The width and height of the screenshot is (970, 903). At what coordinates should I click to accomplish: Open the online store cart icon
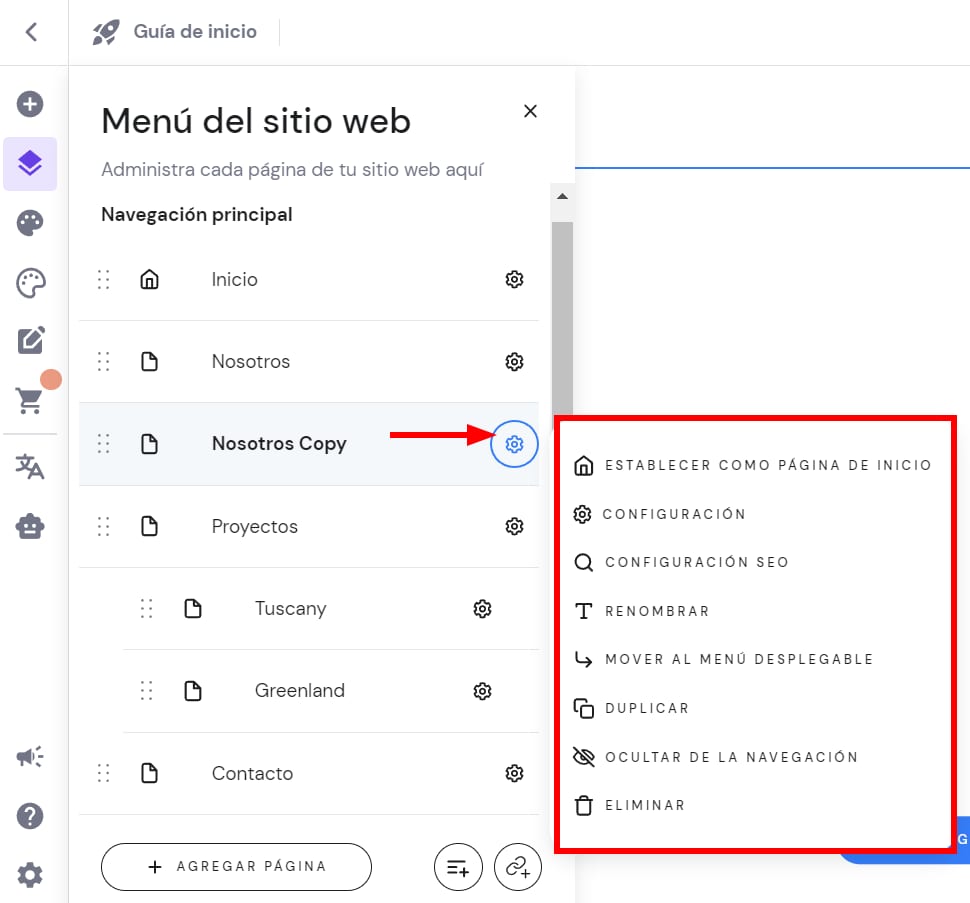[30, 399]
